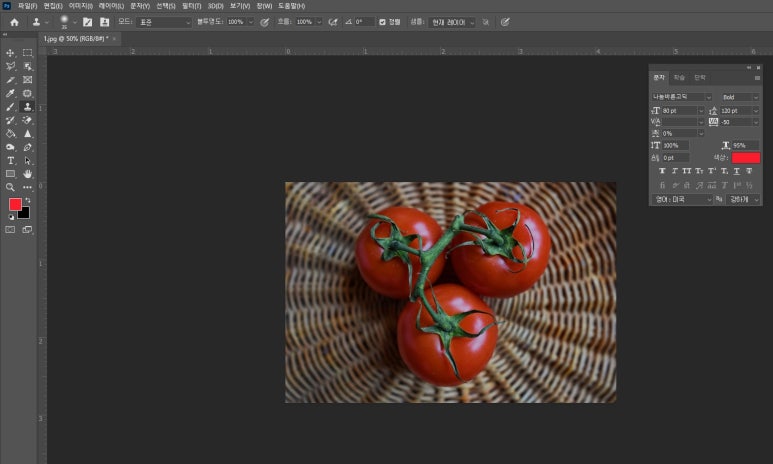Go to the Home screen icon

click(x=14, y=22)
